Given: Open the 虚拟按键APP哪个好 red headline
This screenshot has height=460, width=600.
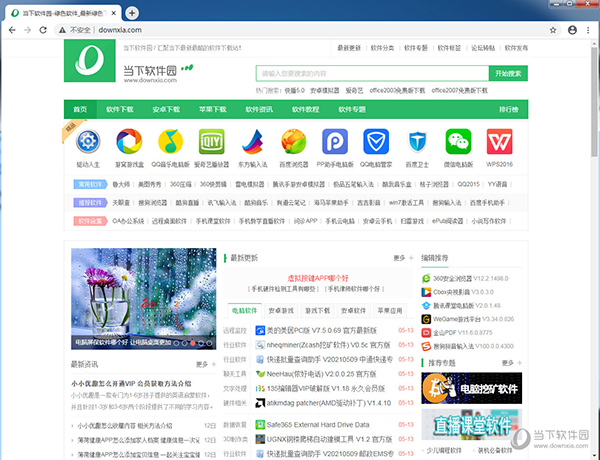Looking at the screenshot, I should [x=318, y=278].
